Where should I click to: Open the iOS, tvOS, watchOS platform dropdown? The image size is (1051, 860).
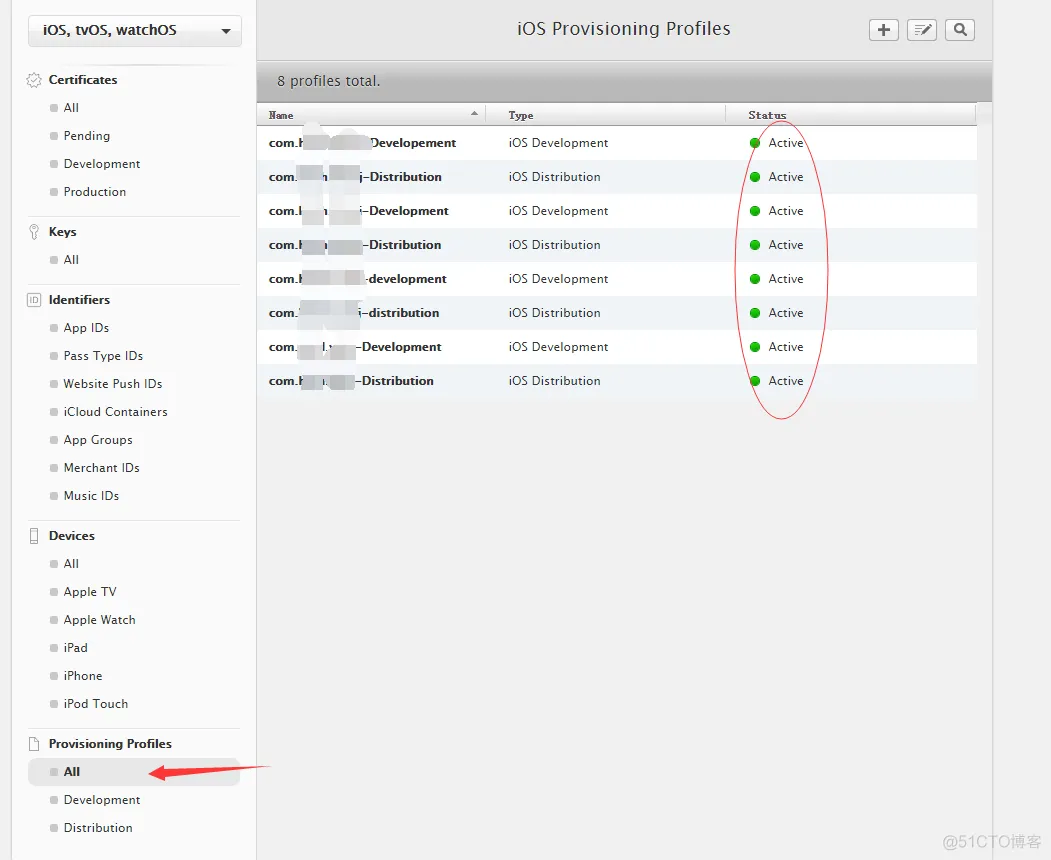coord(135,31)
